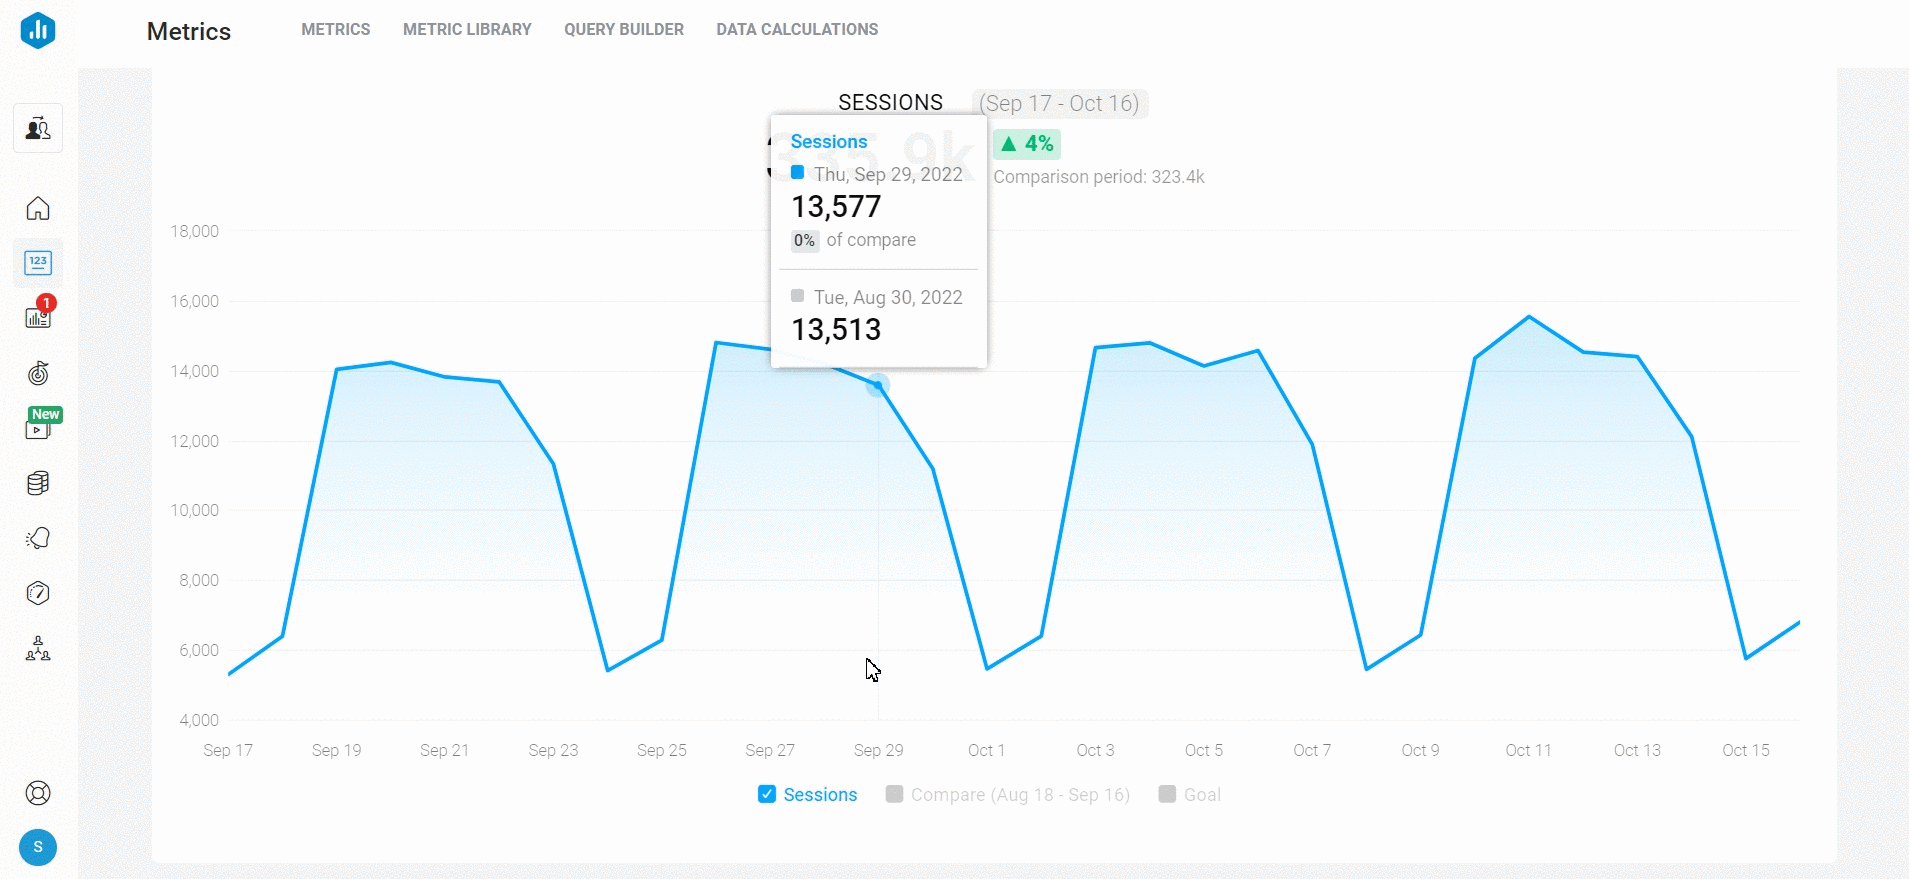Click the Databox logo icon
The width and height of the screenshot is (1909, 879).
click(x=38, y=30)
